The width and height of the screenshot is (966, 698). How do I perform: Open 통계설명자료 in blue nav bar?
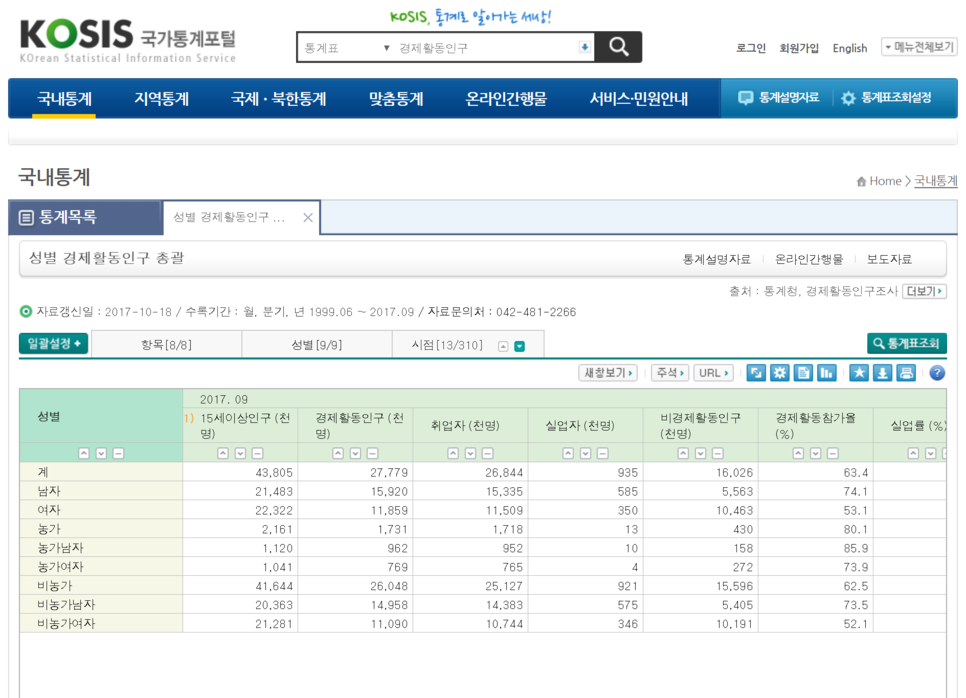[x=779, y=98]
